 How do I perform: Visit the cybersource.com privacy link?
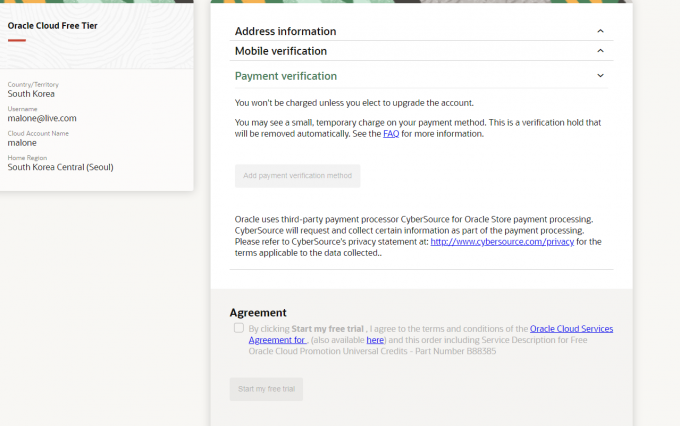[x=502, y=241]
